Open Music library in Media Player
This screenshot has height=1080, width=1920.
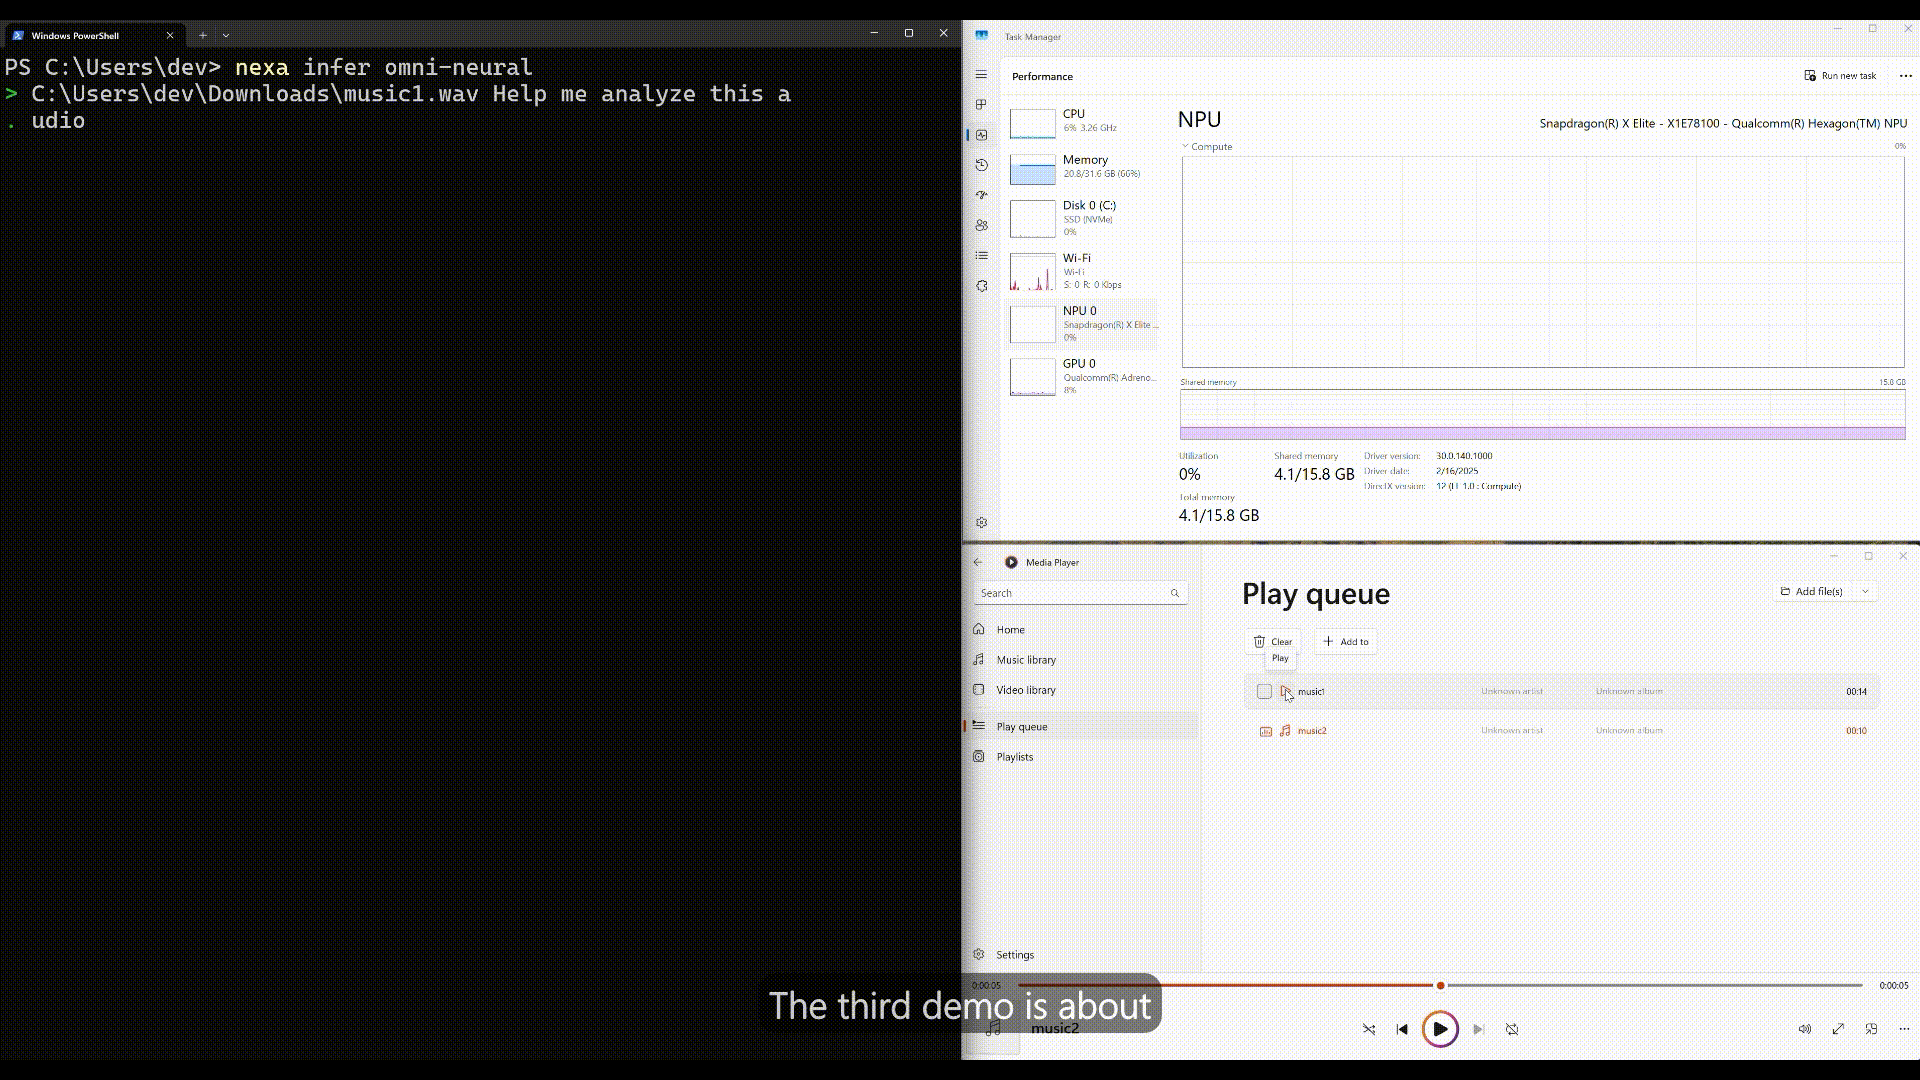(x=1026, y=660)
